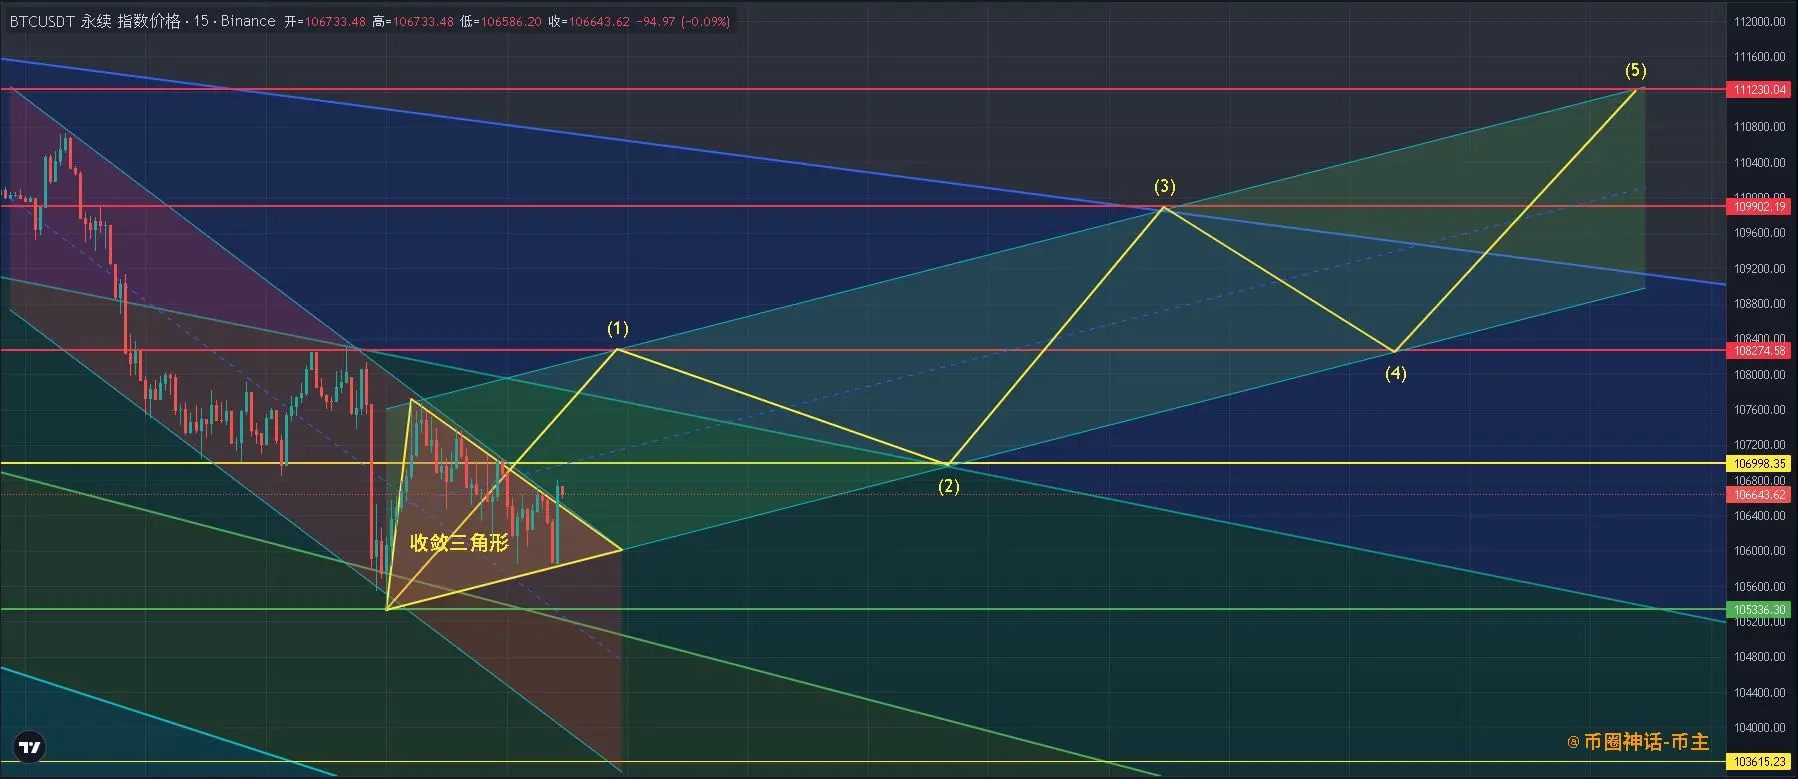Click the 112000.00 price axis label
The image size is (1798, 779).
[x=1760, y=22]
